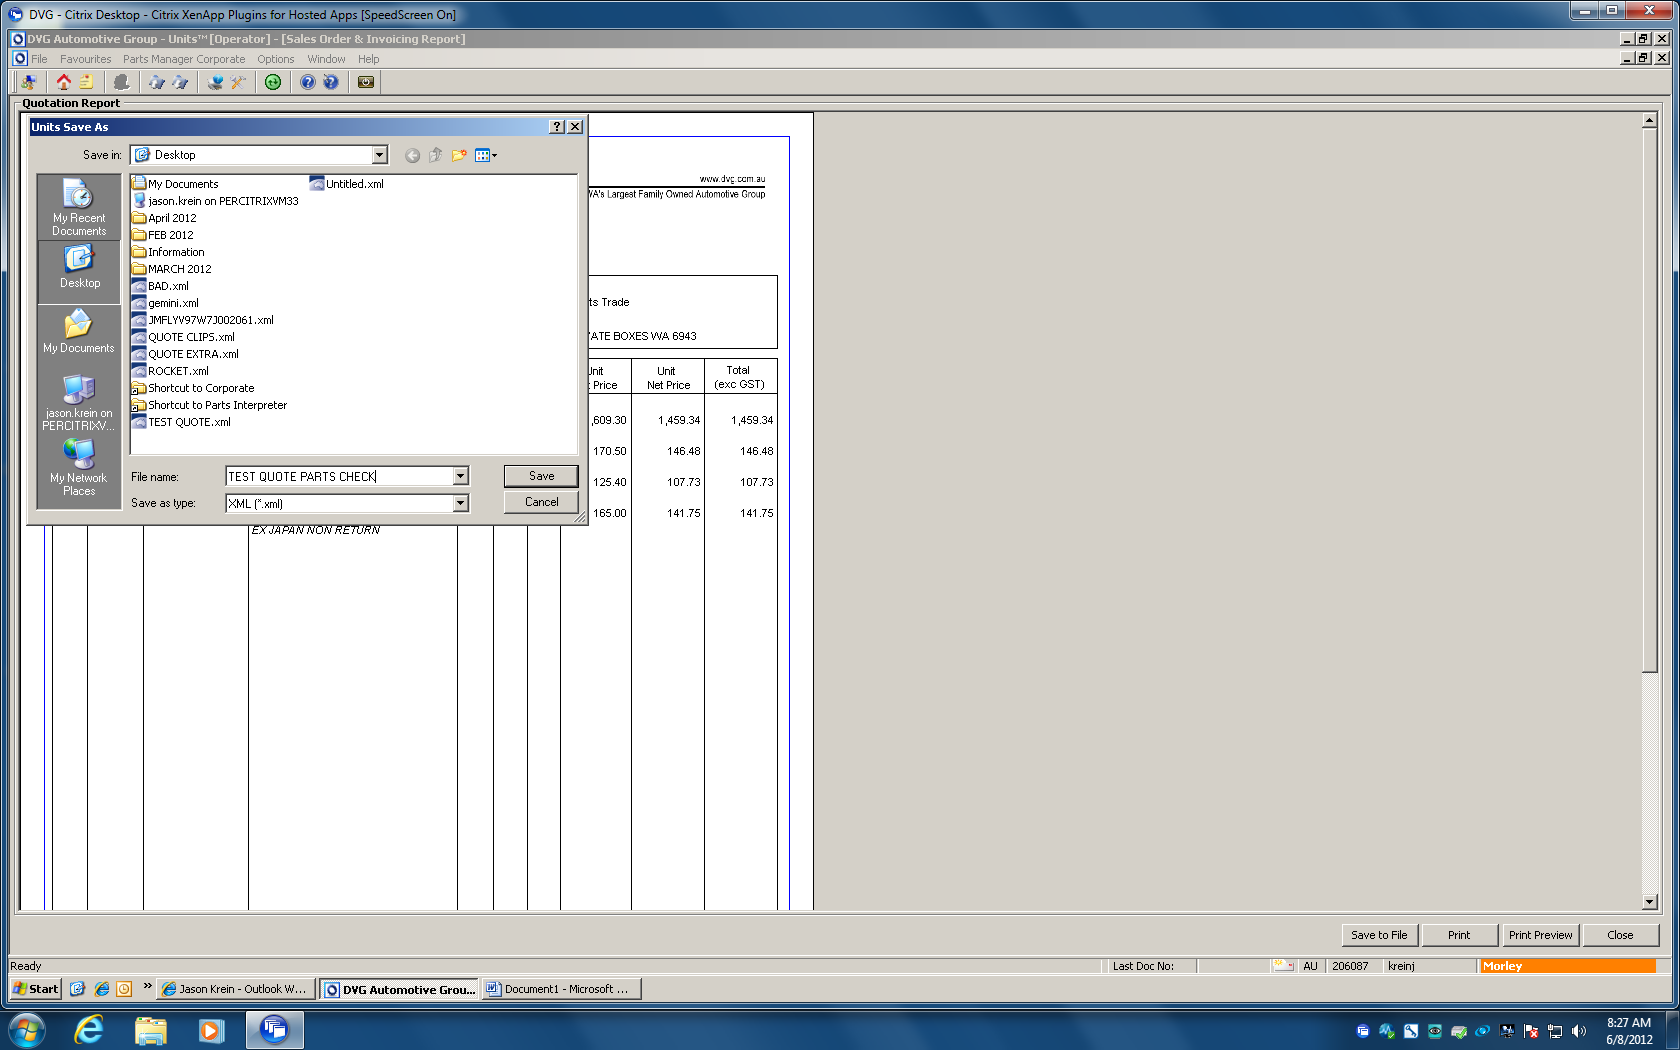Click the Print Preview button
Viewport: 1680px width, 1050px height.
pos(1540,935)
